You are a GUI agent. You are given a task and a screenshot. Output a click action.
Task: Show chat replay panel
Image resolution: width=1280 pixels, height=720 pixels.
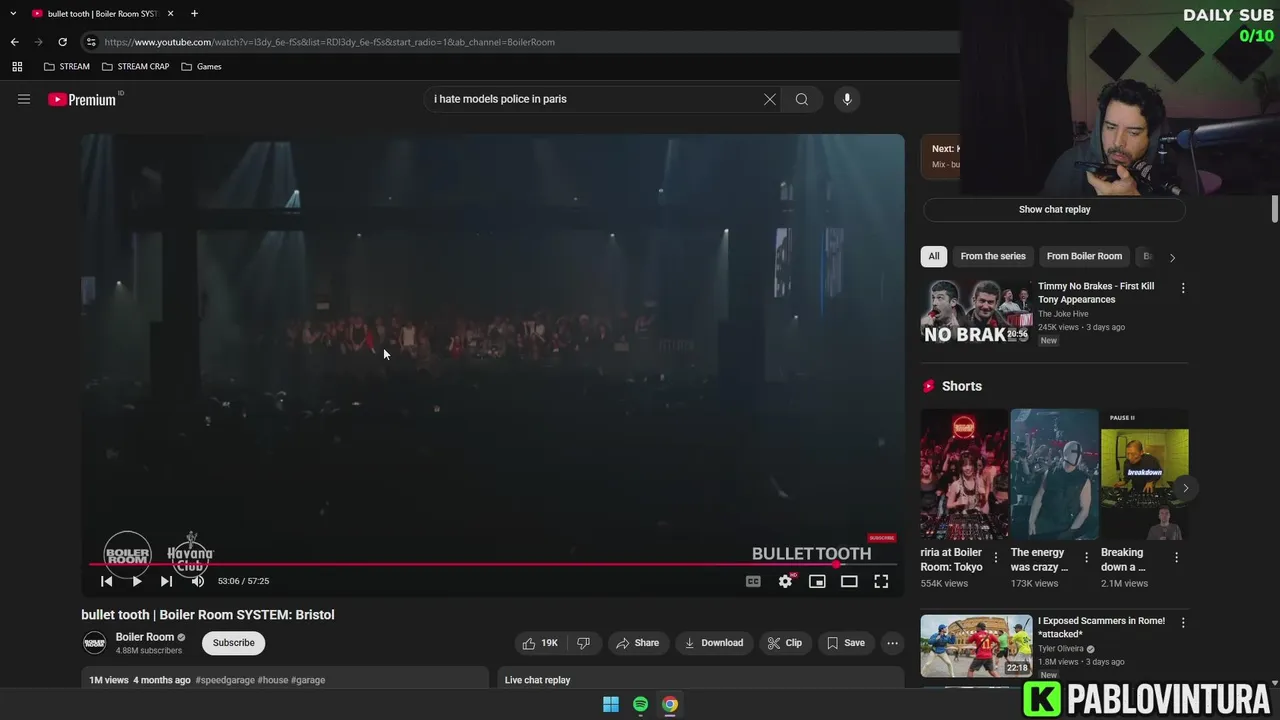pyautogui.click(x=1054, y=210)
